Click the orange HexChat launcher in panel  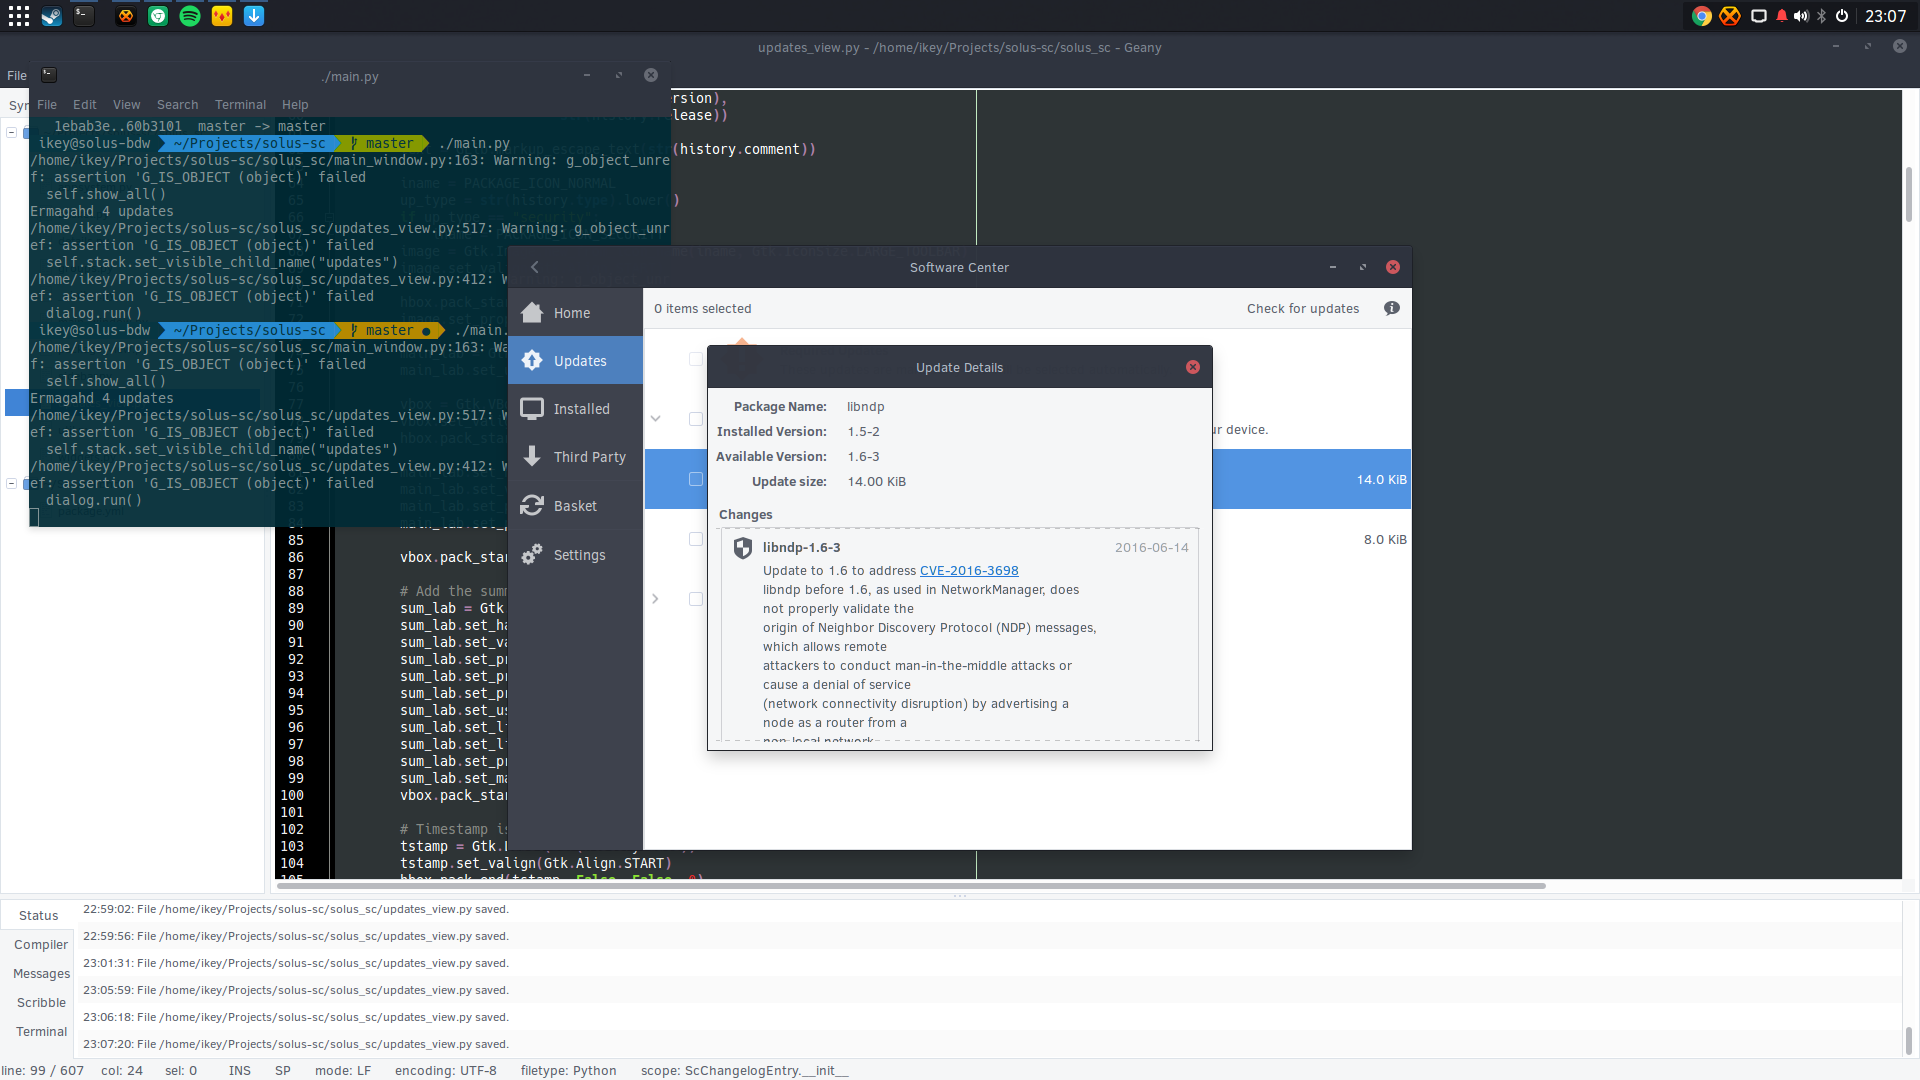(126, 16)
